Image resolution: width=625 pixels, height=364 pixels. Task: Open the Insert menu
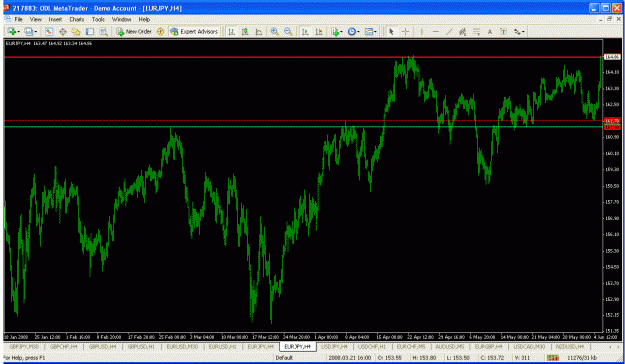[55, 19]
